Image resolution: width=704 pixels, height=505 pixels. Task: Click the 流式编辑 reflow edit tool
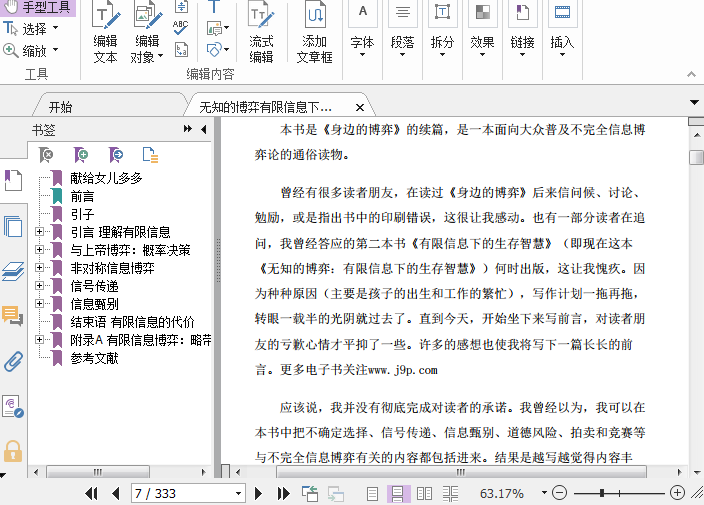click(261, 32)
